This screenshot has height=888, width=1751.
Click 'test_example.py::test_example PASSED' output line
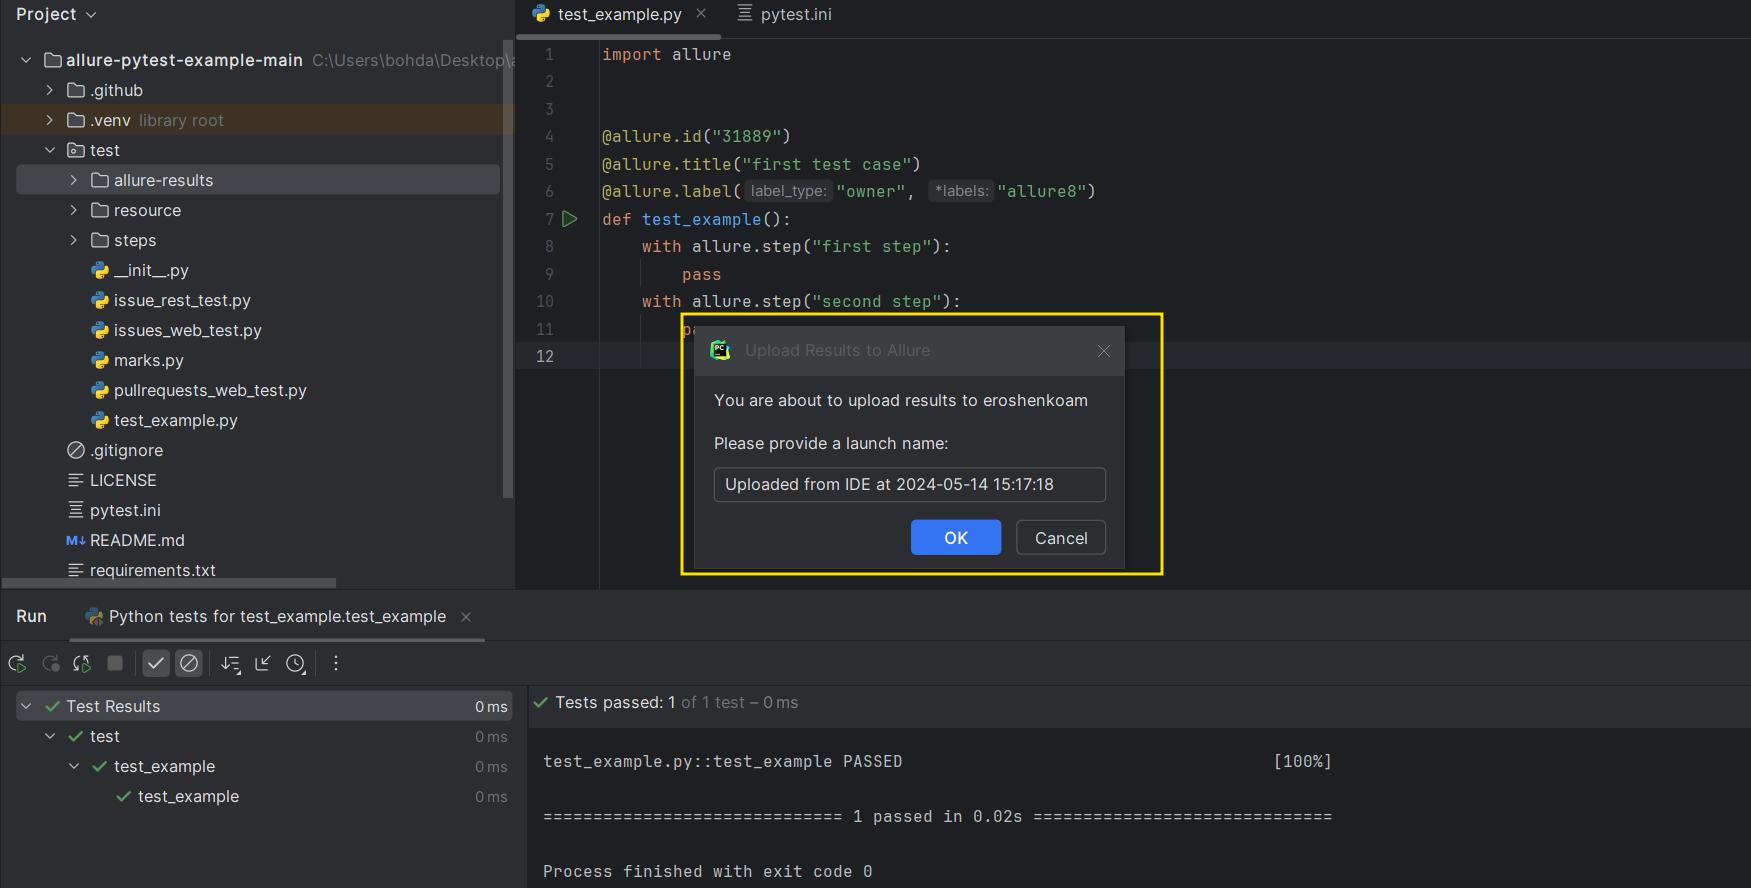click(722, 761)
